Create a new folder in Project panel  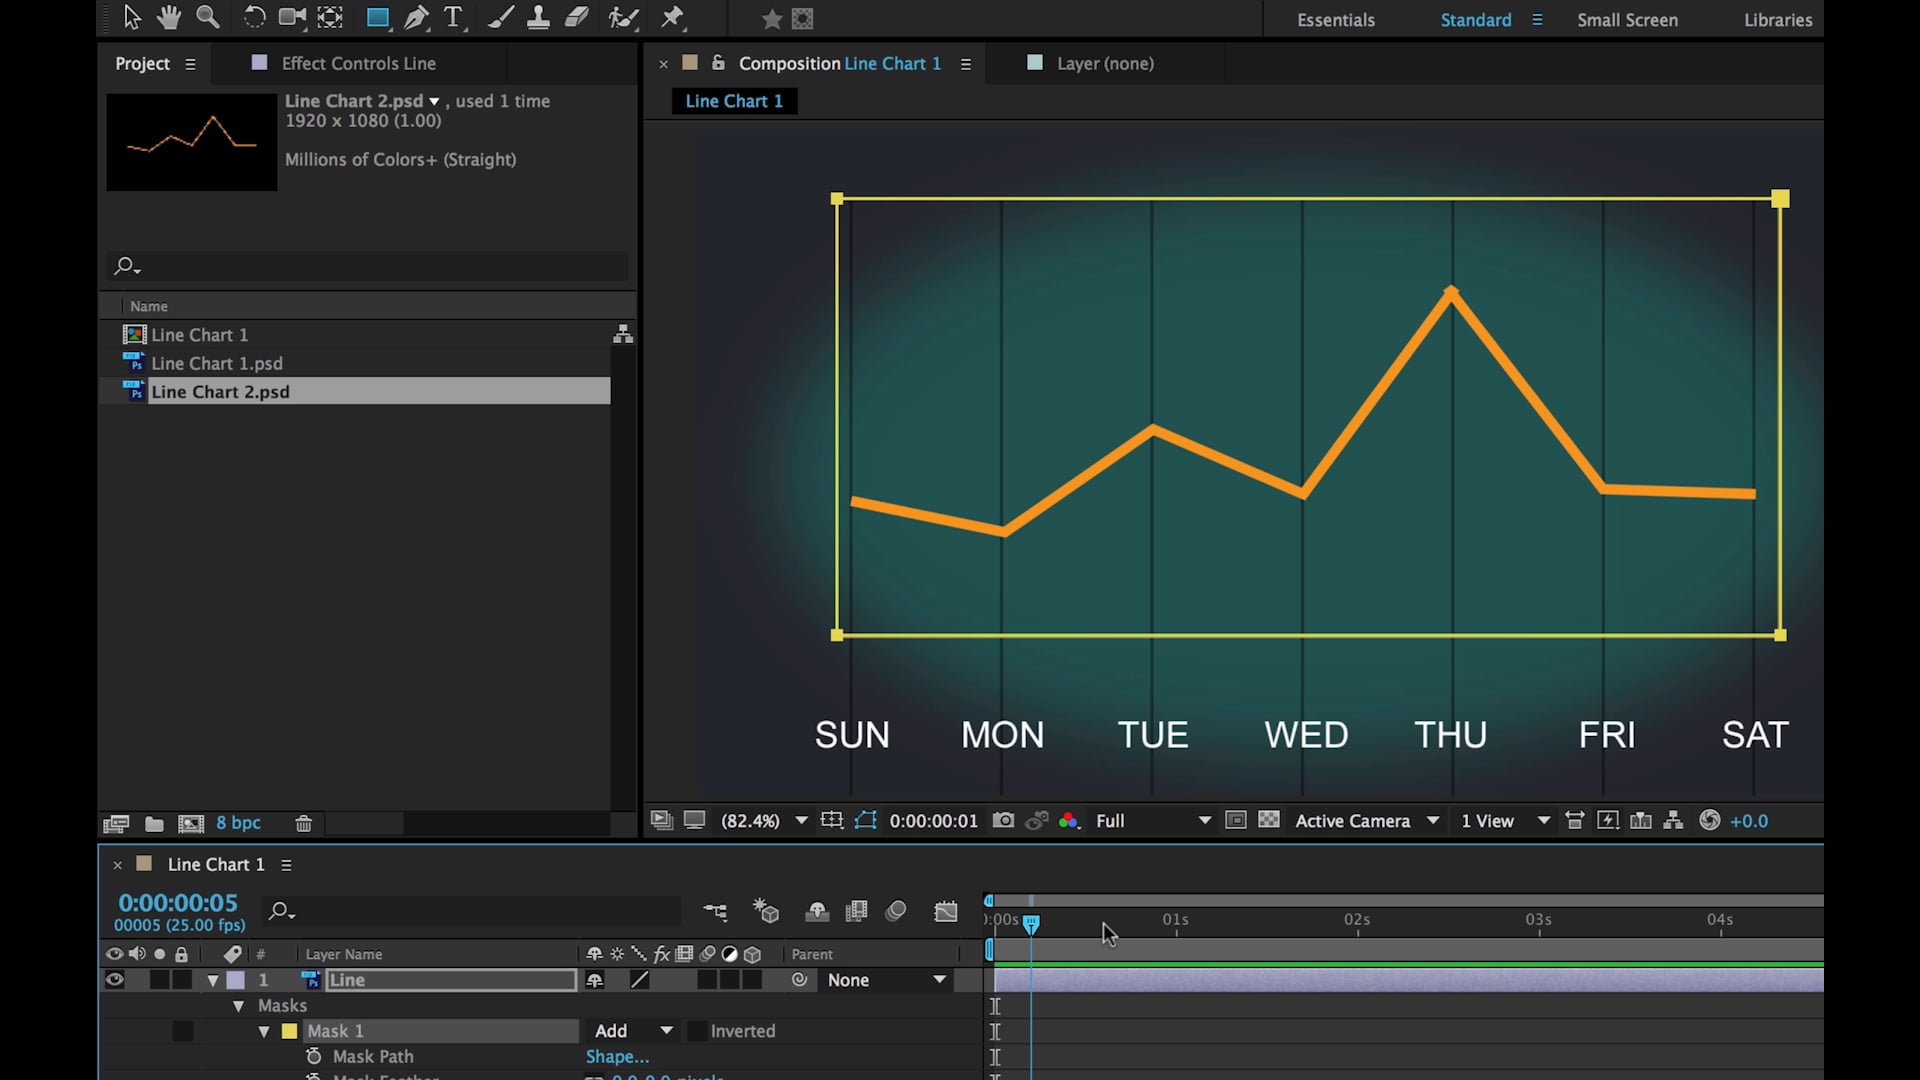pyautogui.click(x=154, y=823)
